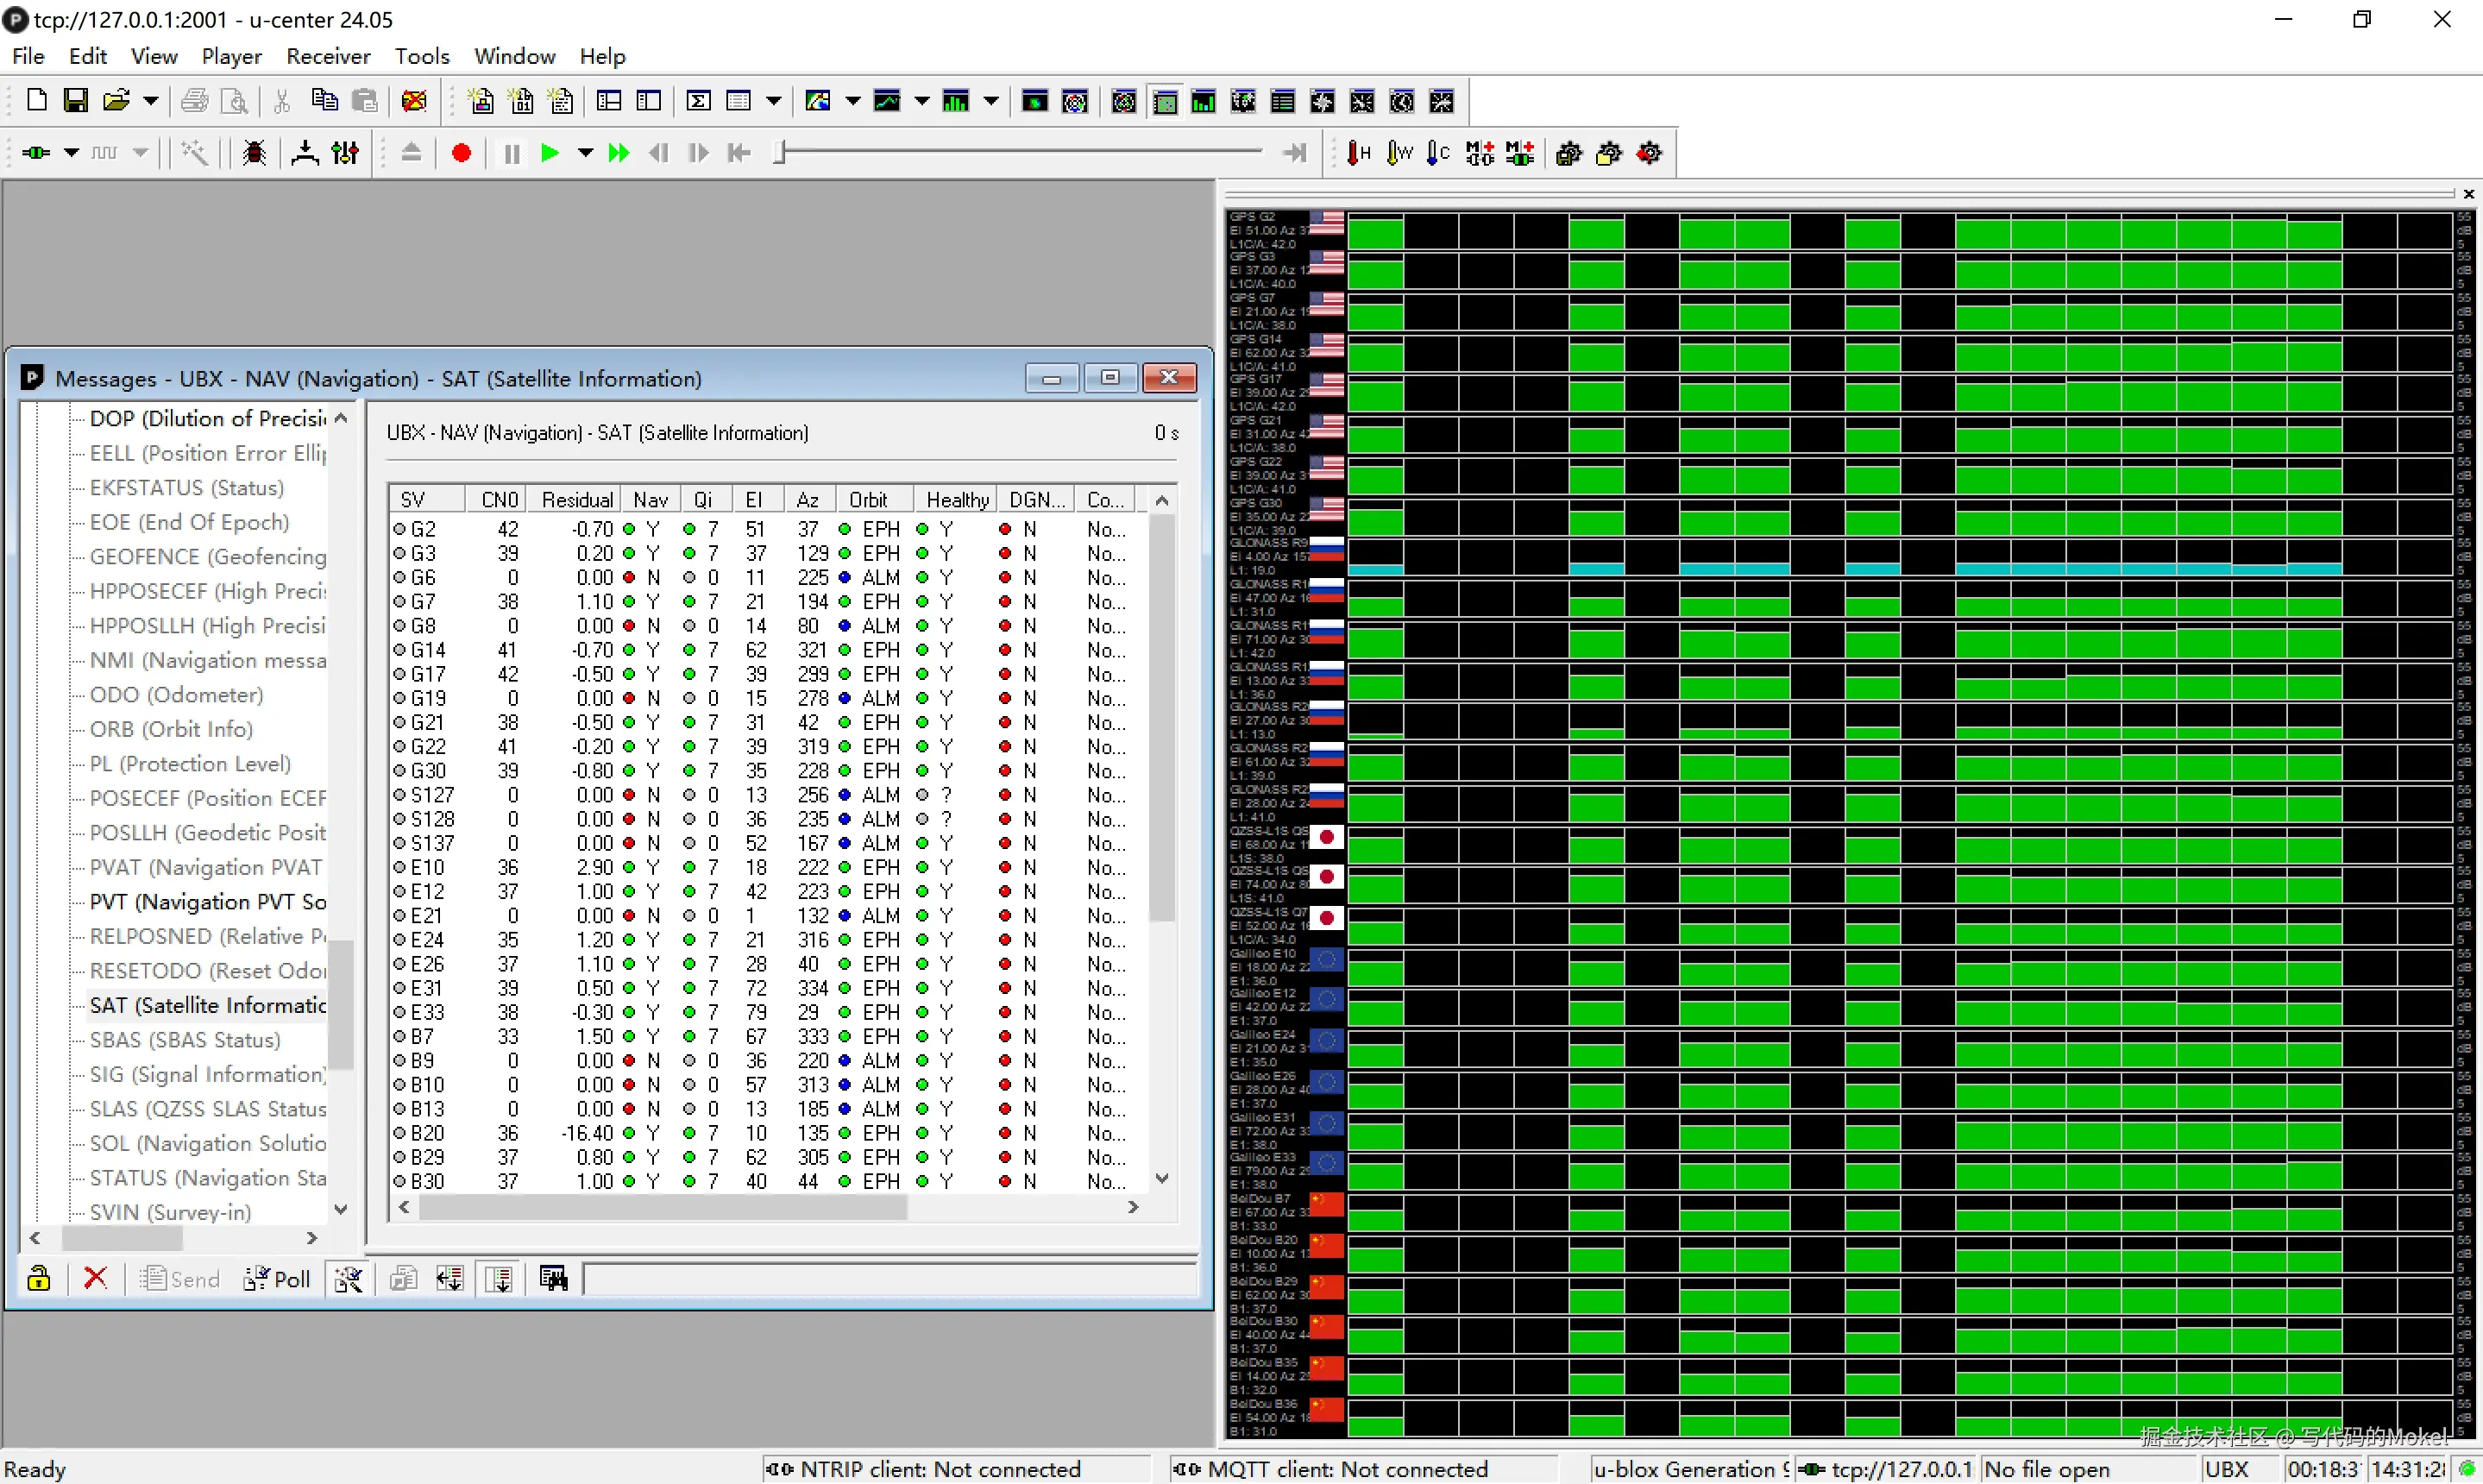The width and height of the screenshot is (2483, 1484).
Task: Click the red X clear icon
Action: (95, 1278)
